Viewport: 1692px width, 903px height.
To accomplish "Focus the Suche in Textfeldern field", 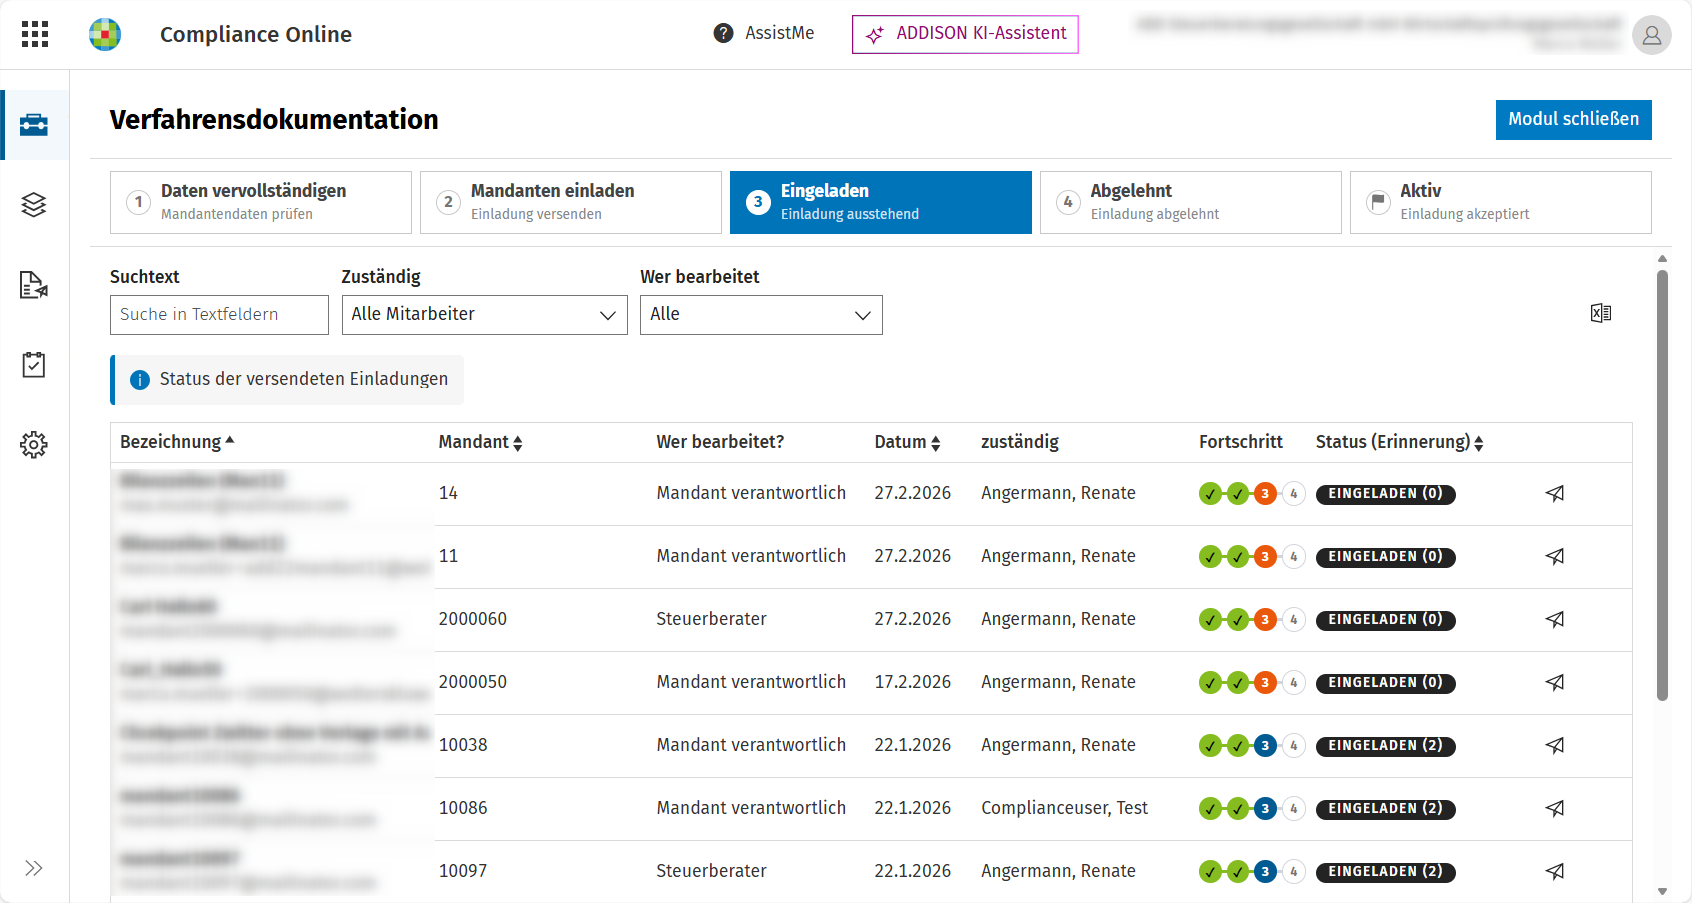I will click(x=219, y=315).
